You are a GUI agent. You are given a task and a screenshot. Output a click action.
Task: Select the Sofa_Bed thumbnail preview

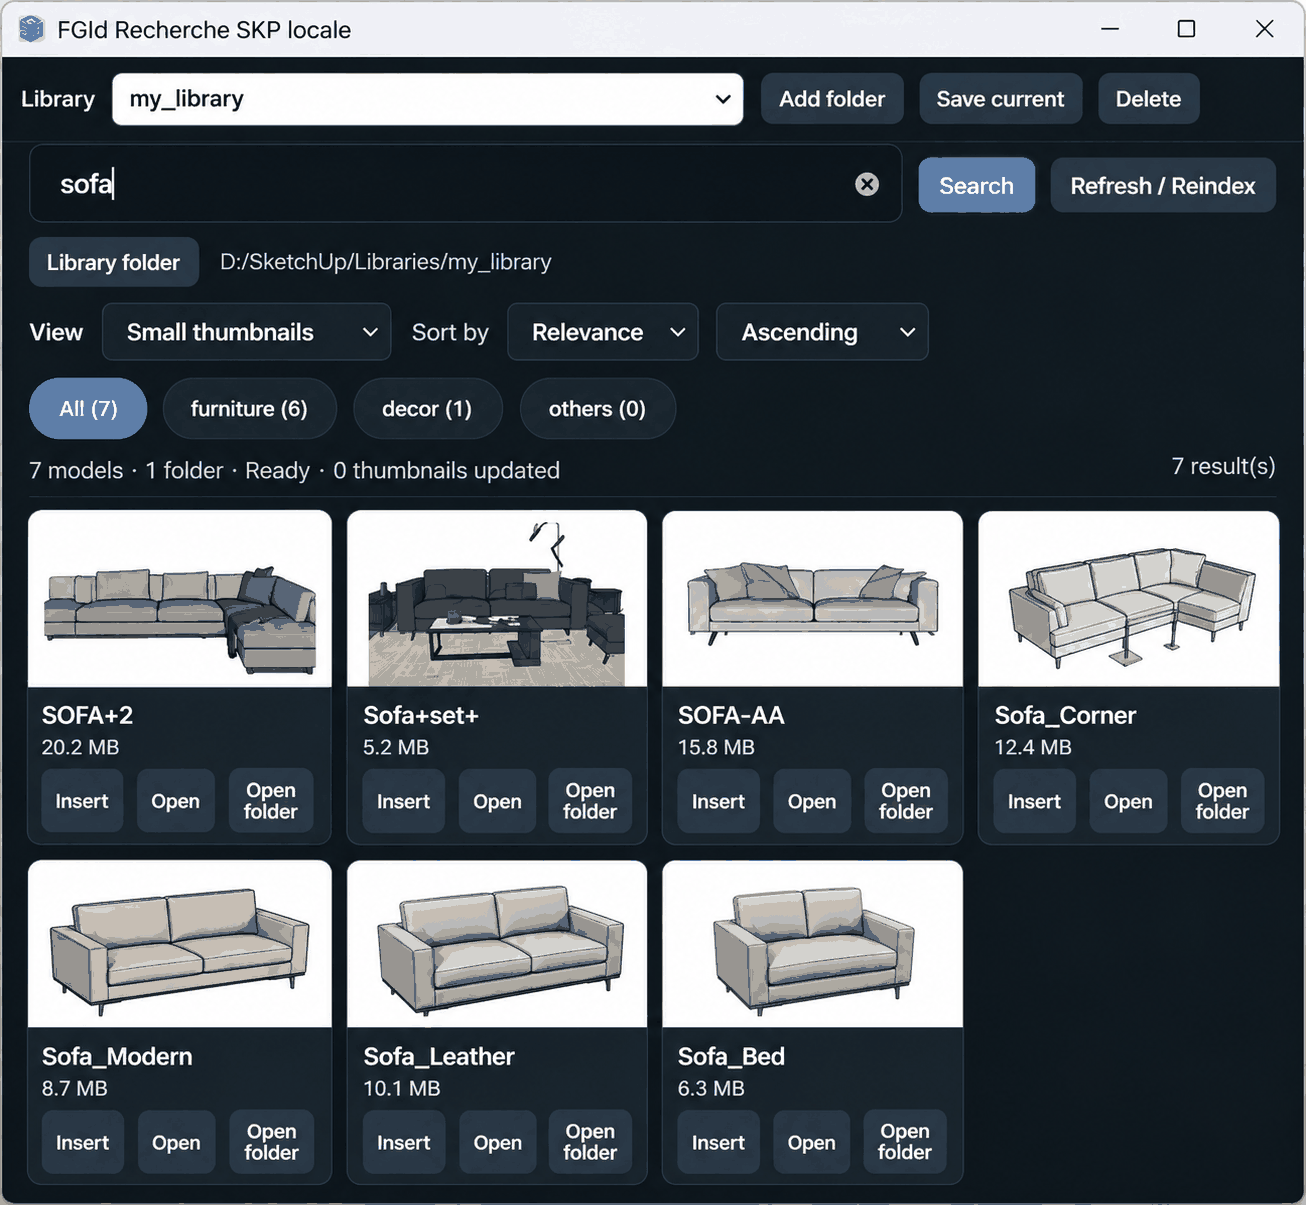[x=812, y=944]
